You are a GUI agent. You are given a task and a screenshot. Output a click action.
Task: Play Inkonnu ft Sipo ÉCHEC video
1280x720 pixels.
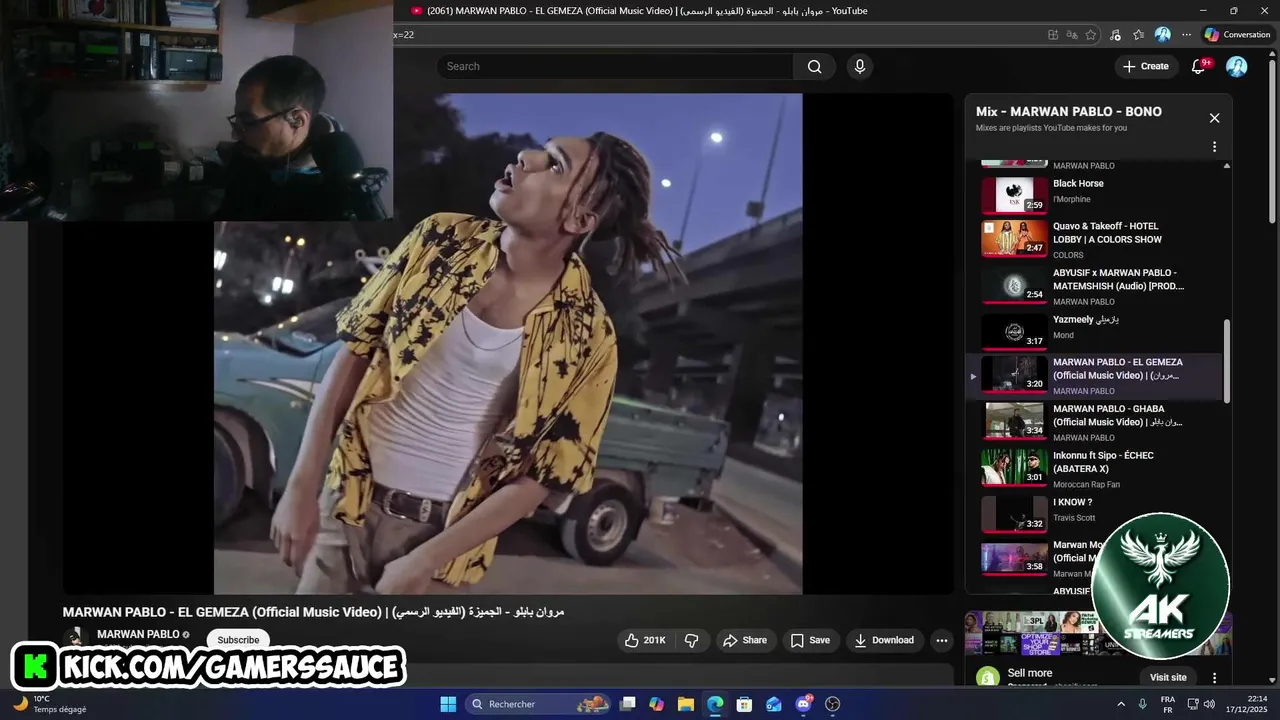[1095, 469]
